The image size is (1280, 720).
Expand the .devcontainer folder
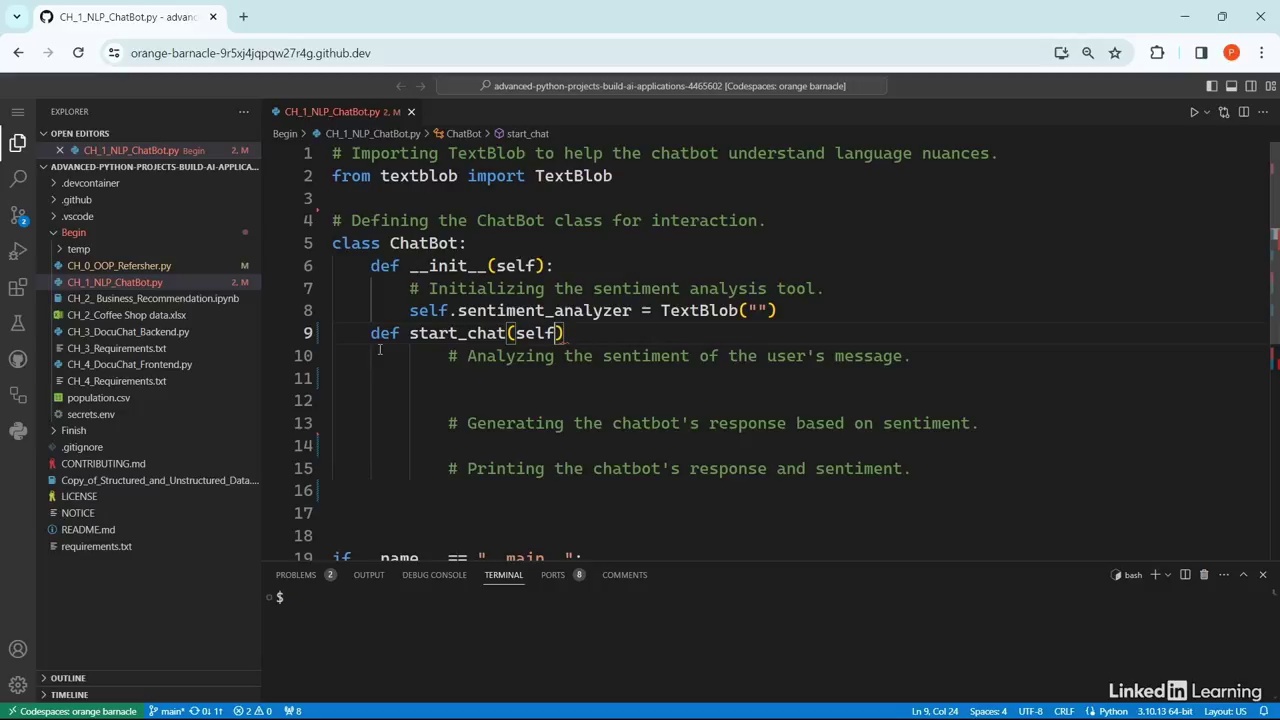coord(53,183)
